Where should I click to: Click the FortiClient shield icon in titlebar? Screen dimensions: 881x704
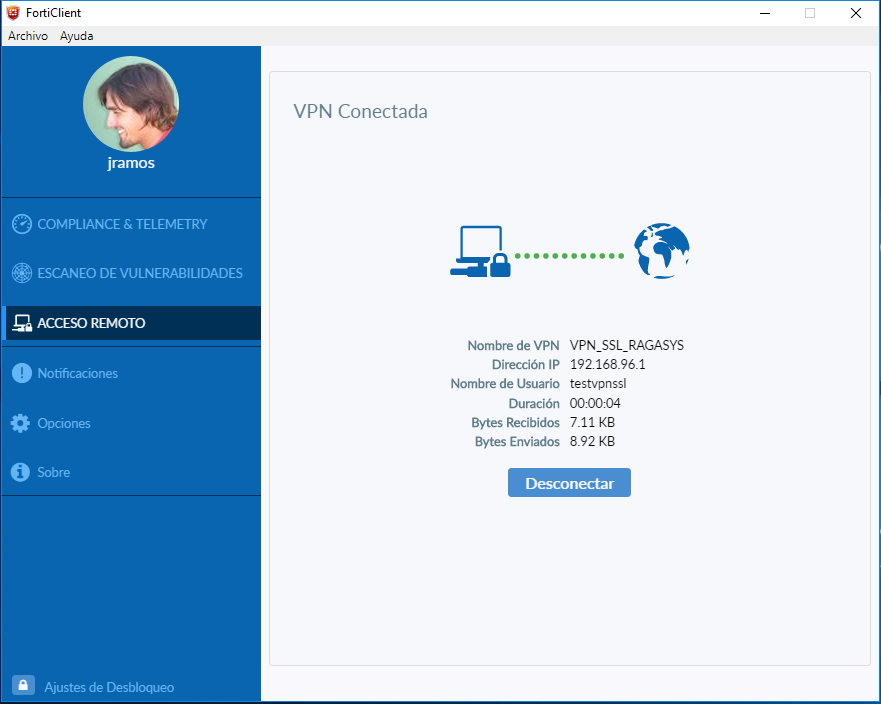coord(12,12)
